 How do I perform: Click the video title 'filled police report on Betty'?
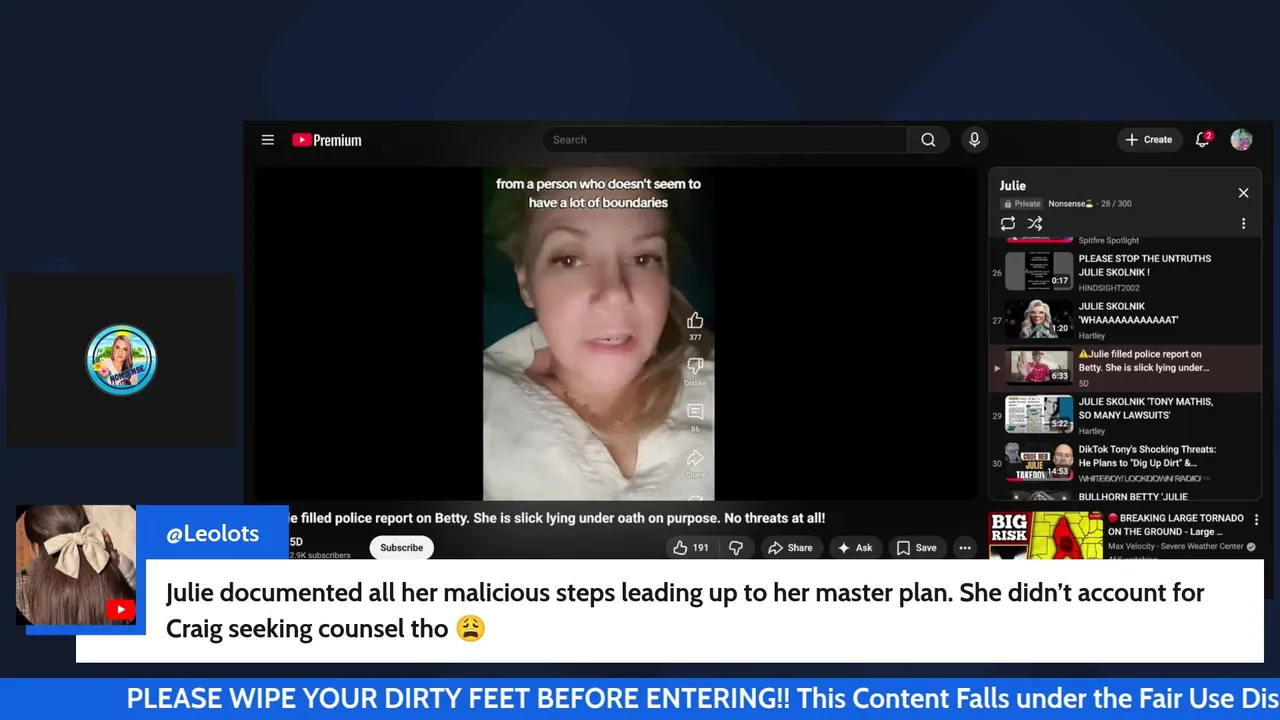tap(557, 518)
